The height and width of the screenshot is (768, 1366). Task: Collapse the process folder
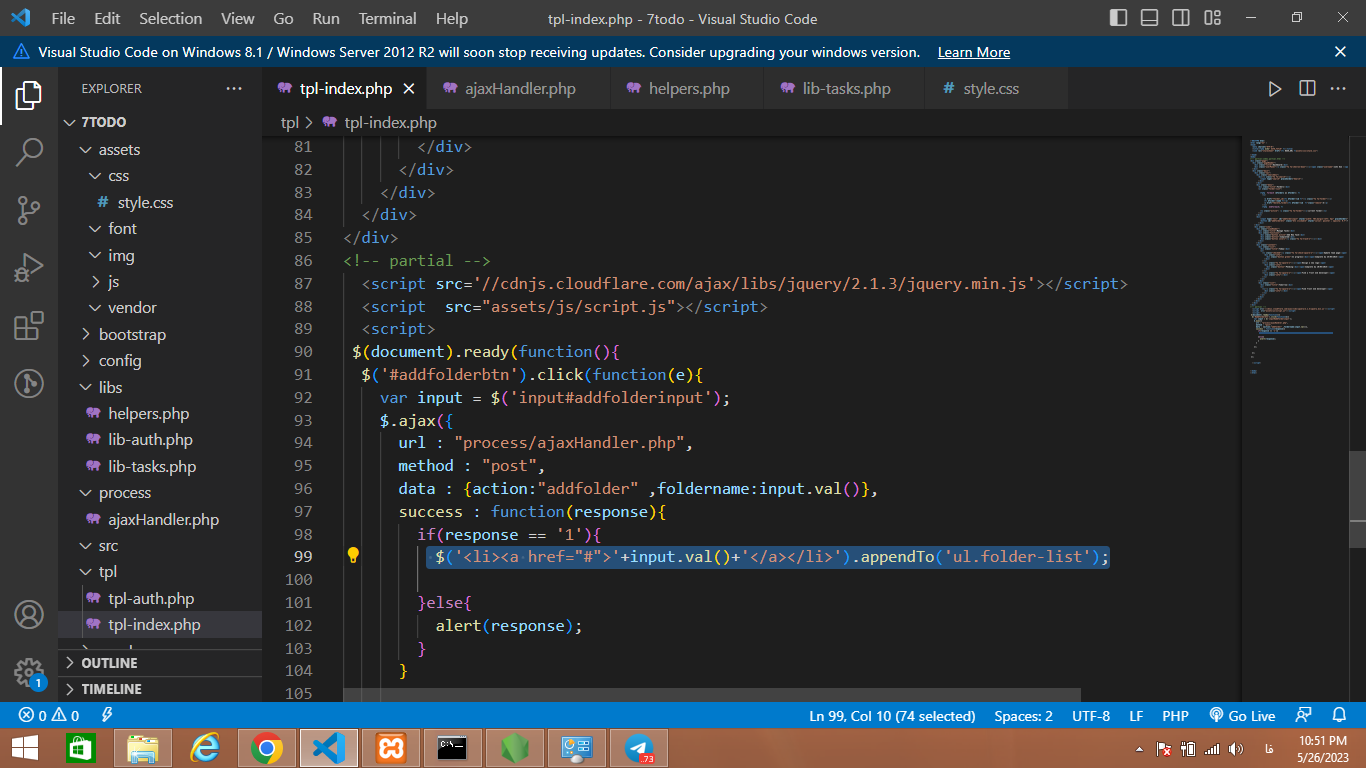click(x=160, y=493)
